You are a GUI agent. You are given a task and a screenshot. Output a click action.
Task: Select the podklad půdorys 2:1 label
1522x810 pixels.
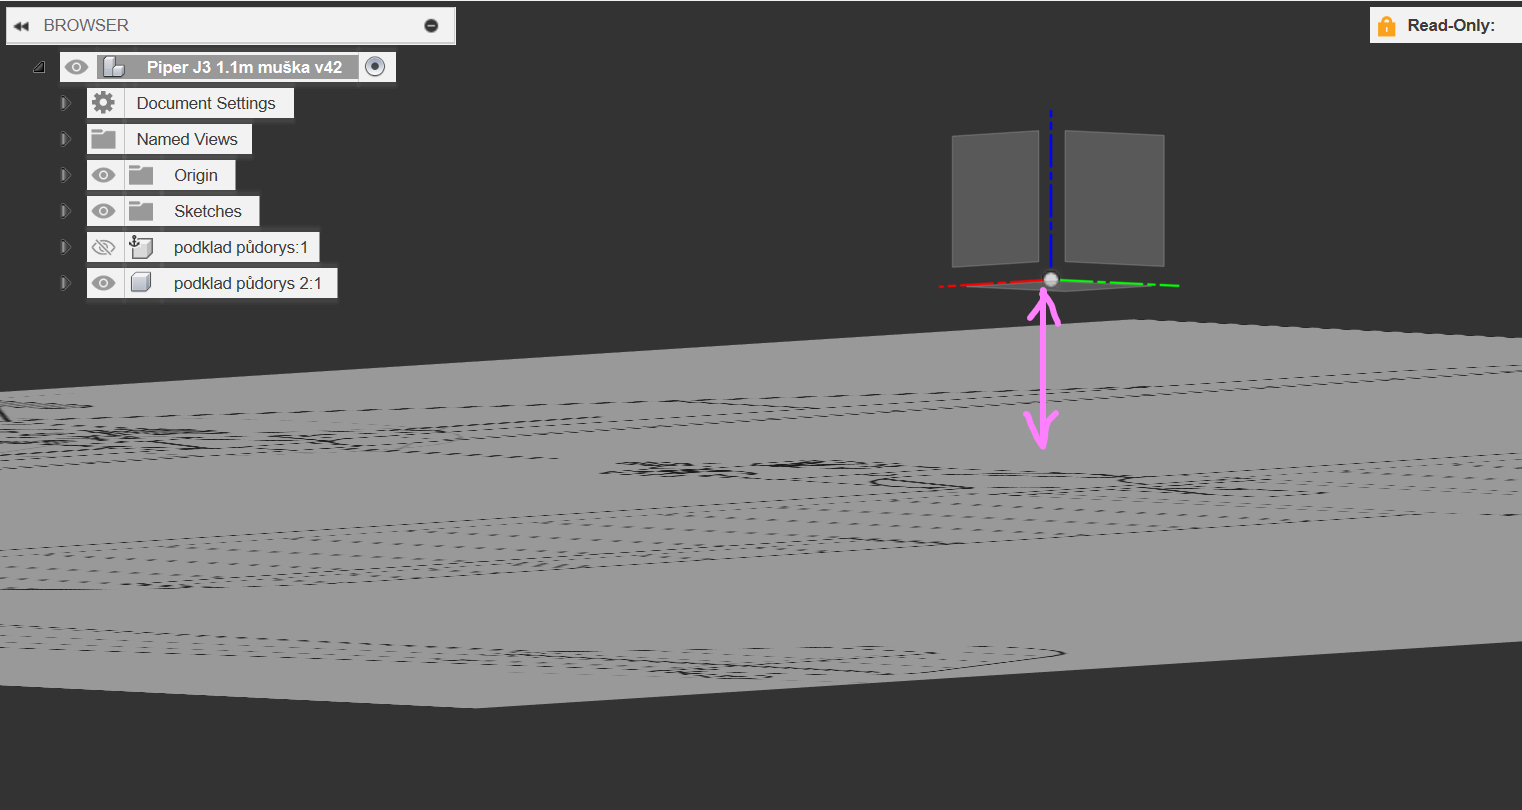pos(248,283)
